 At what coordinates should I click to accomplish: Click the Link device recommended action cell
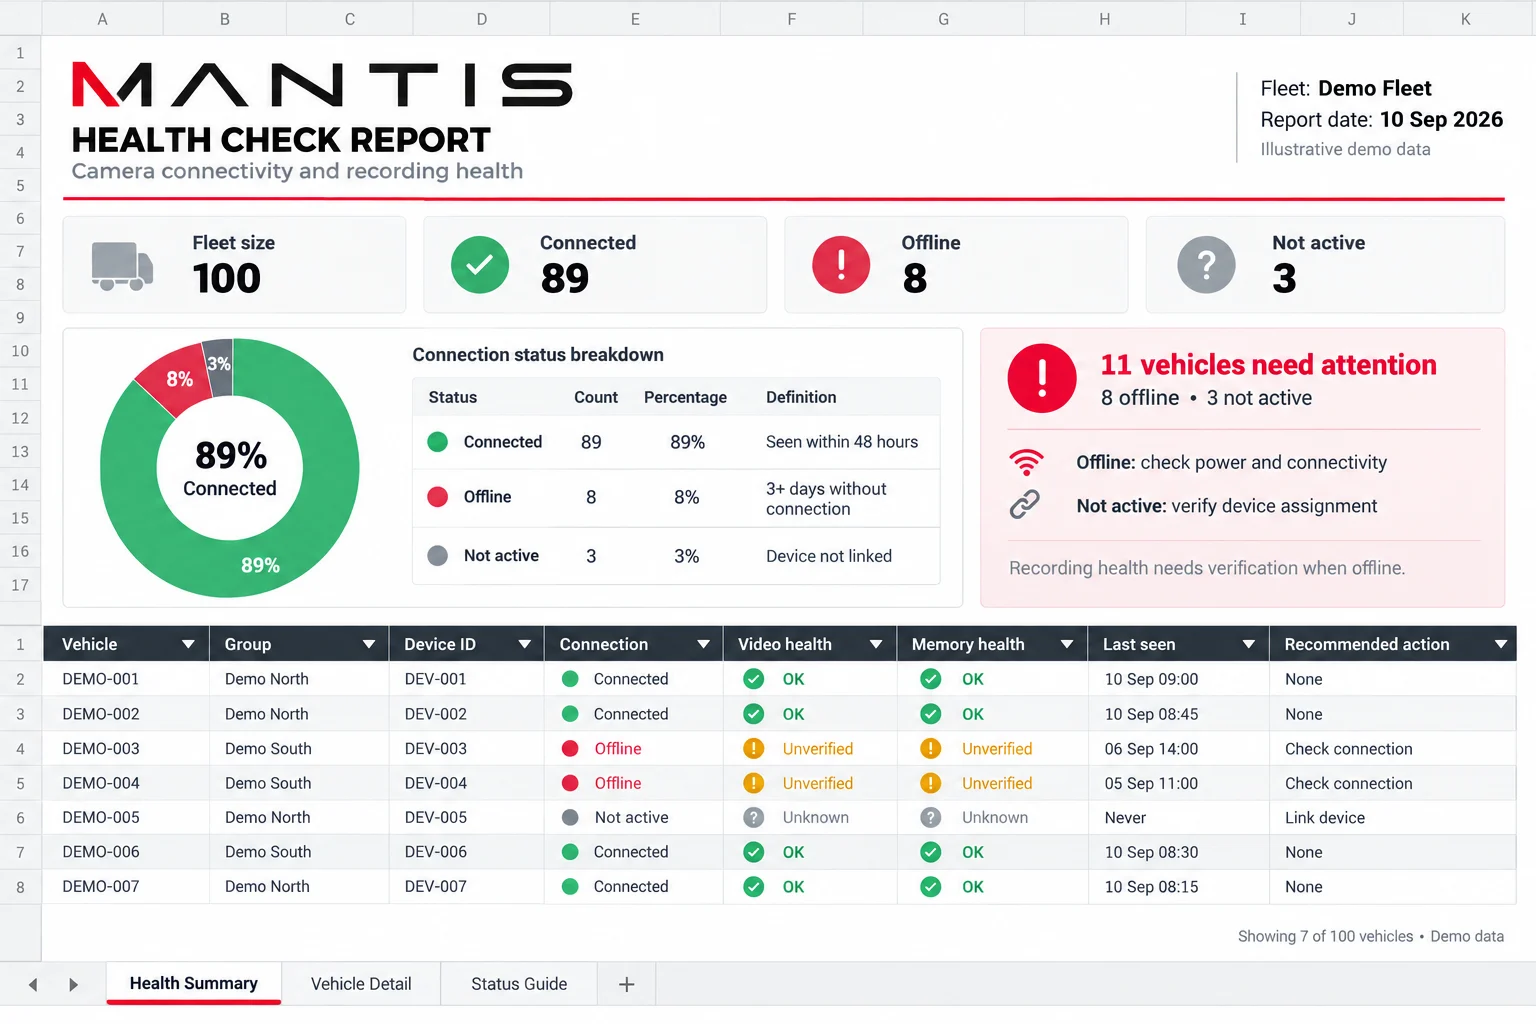pyautogui.click(x=1393, y=818)
